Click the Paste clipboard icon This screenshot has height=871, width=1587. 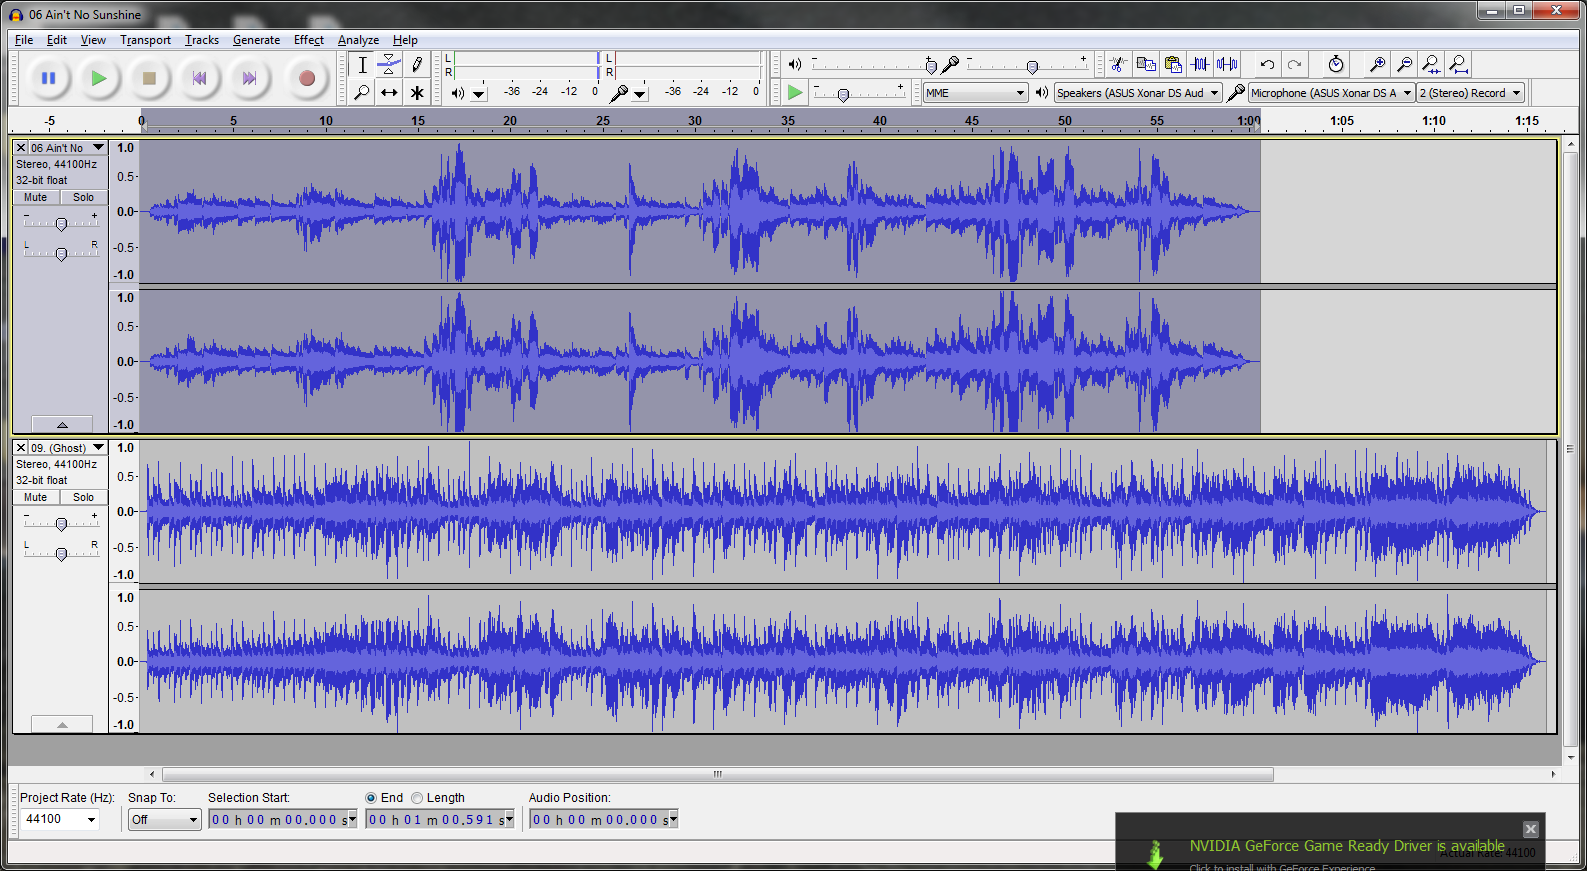click(x=1173, y=65)
